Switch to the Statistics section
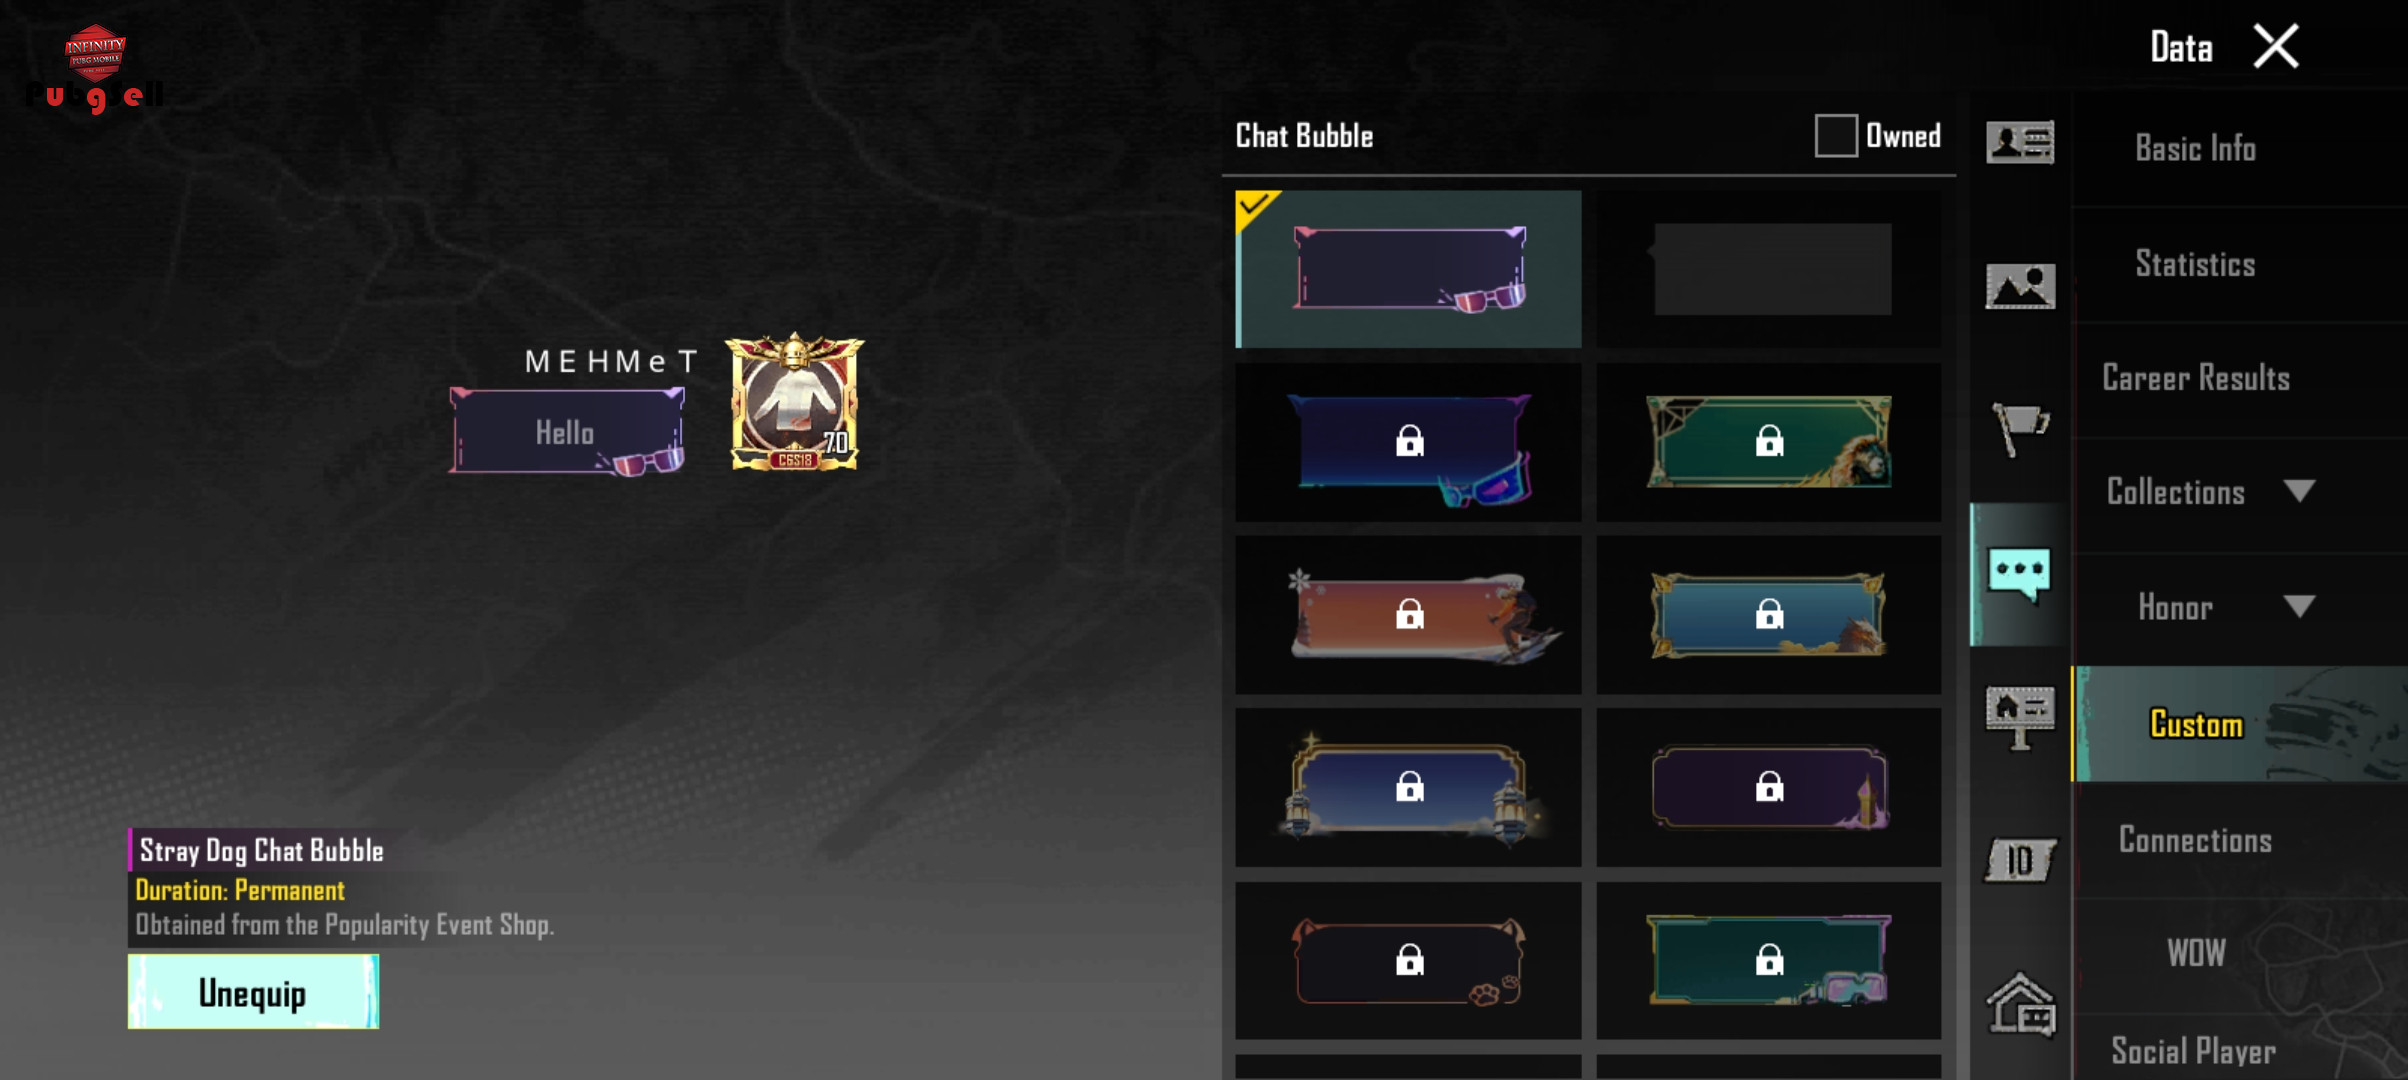The image size is (2408, 1080). pos(2195,264)
